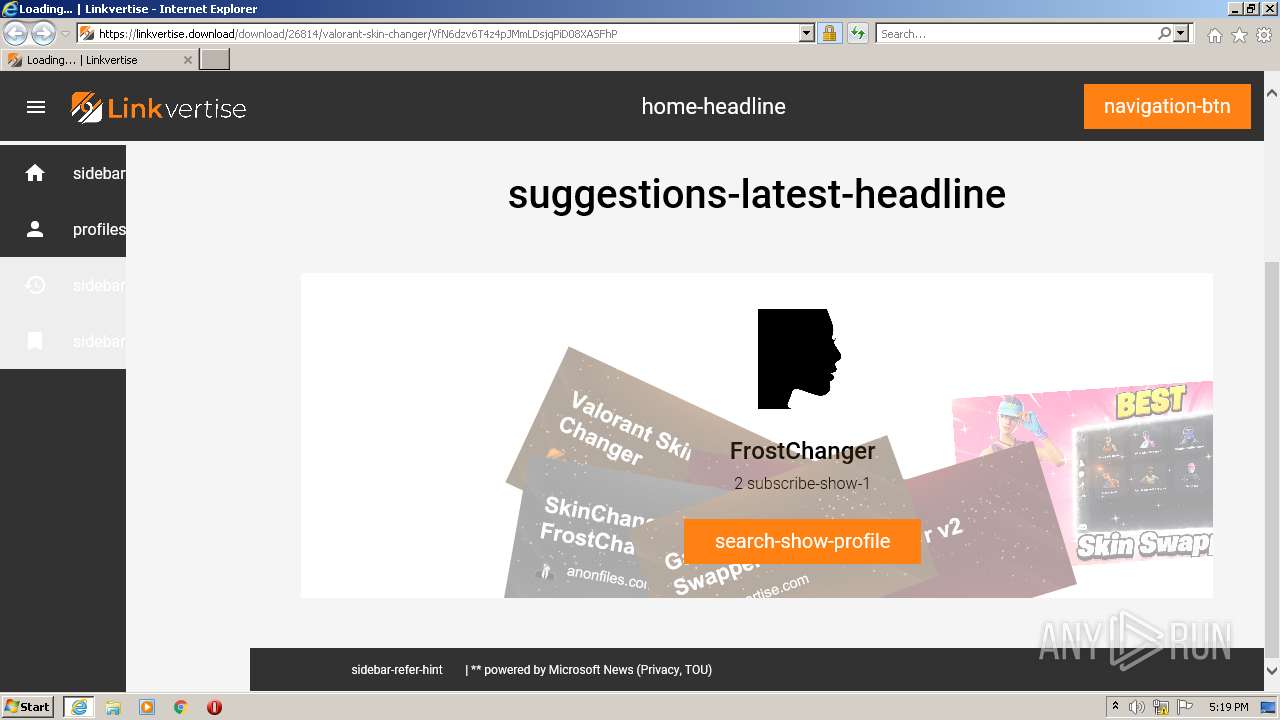The height and width of the screenshot is (720, 1280).
Task: Go forward with the browser Forward arrow
Action: click(43, 33)
